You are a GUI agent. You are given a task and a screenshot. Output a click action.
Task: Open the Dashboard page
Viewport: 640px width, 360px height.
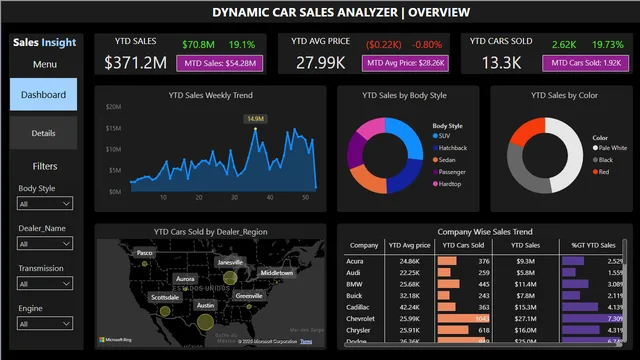click(x=43, y=94)
